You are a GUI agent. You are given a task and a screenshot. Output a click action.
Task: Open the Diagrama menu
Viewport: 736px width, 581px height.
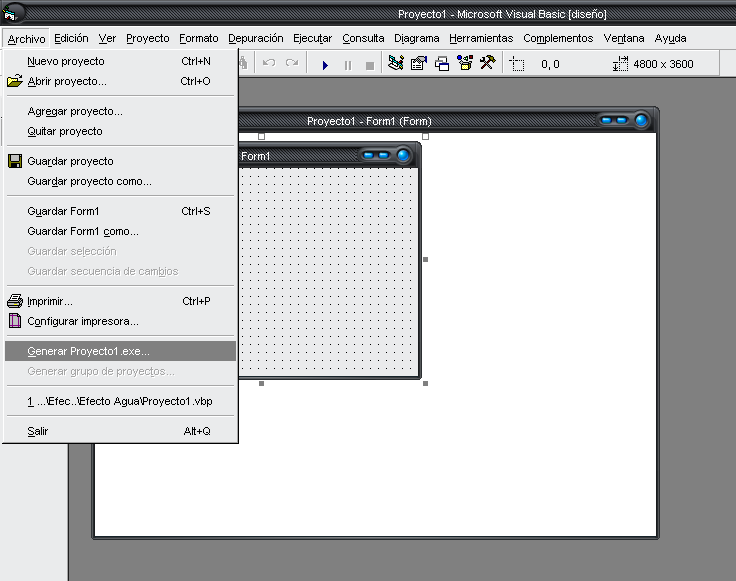click(416, 38)
